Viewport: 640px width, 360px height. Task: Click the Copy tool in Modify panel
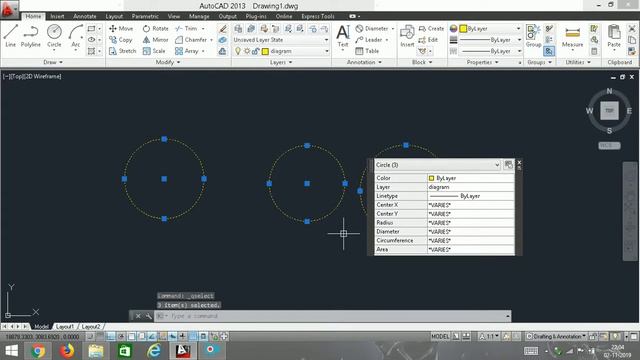tap(120, 40)
